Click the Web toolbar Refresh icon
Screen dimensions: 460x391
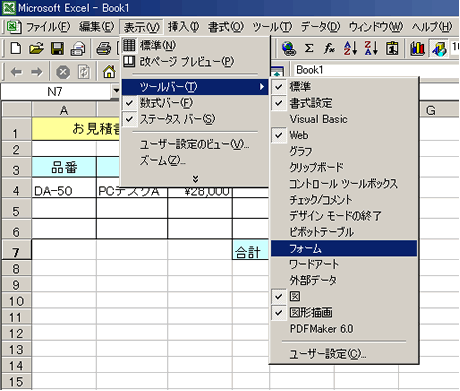point(83,72)
